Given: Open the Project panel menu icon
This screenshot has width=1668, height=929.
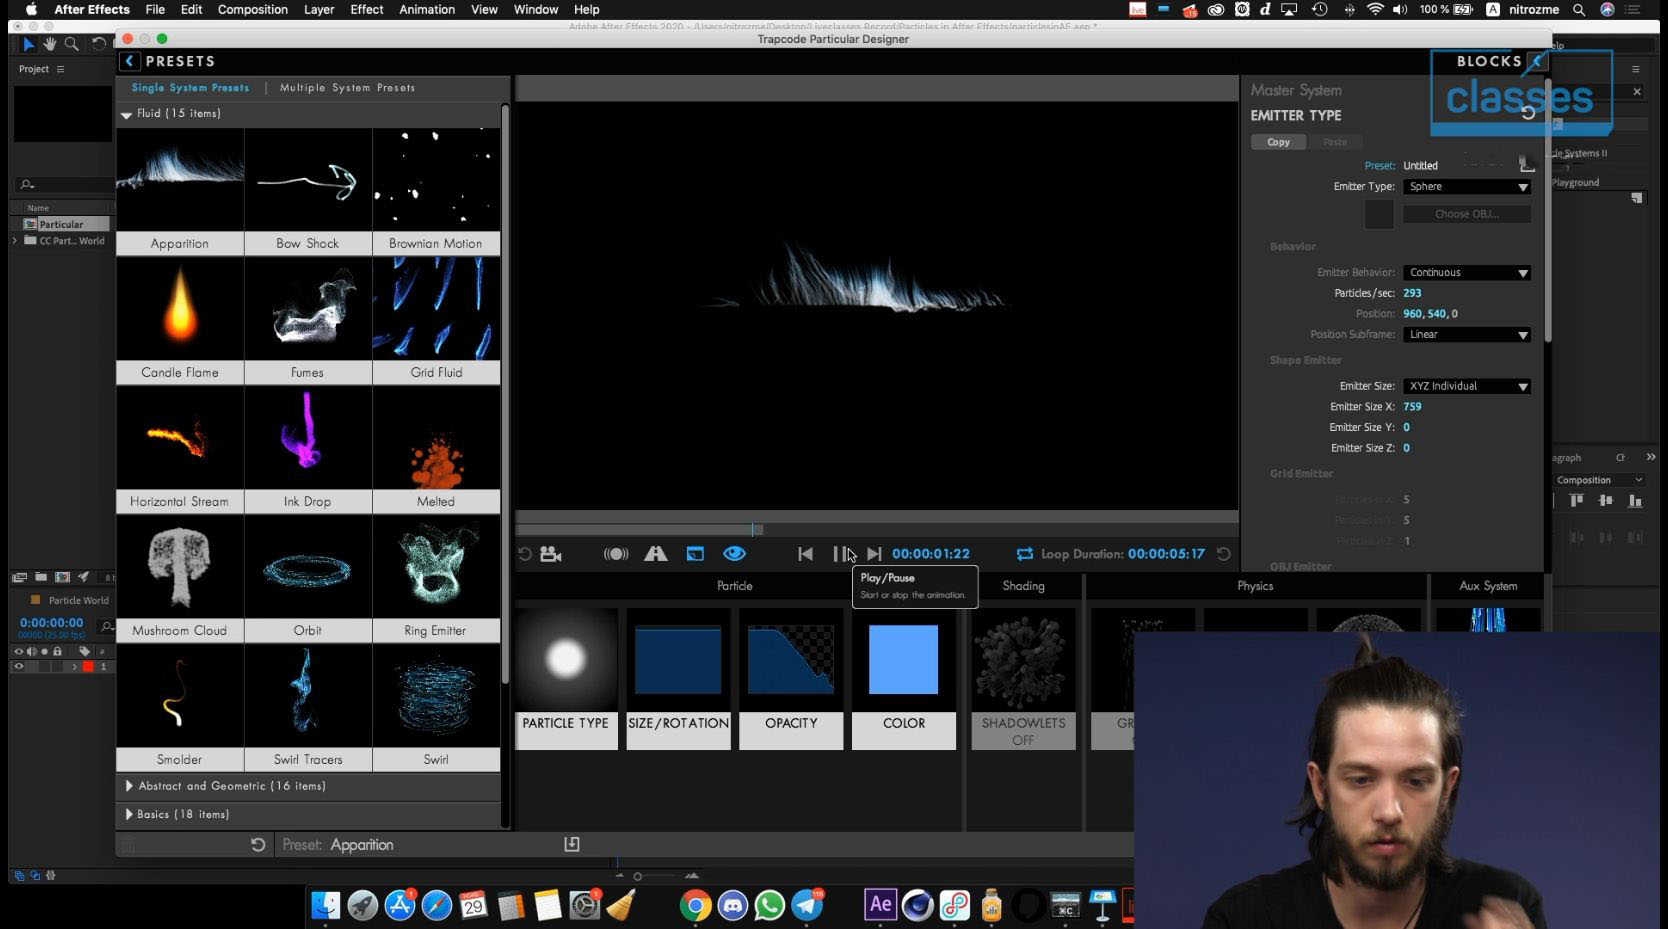Looking at the screenshot, I should tap(60, 69).
